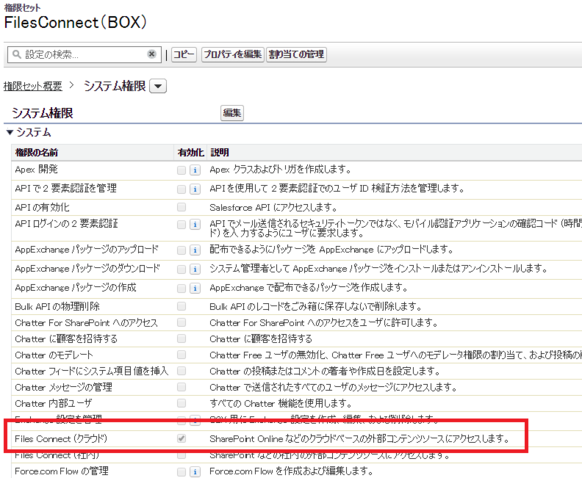Image resolution: width=582 pixels, height=478 pixels.
Task: Open the info icon for AppExchange パッケージの作成
Action: pyautogui.click(x=195, y=288)
